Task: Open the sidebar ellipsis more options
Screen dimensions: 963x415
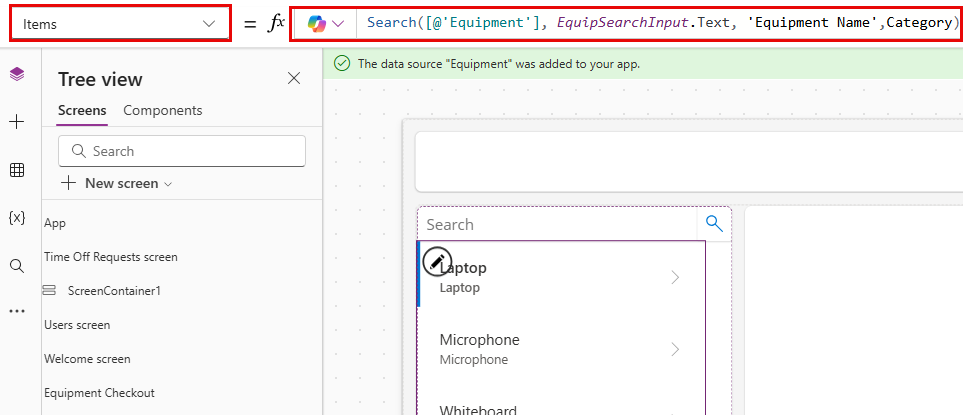Action: click(17, 311)
